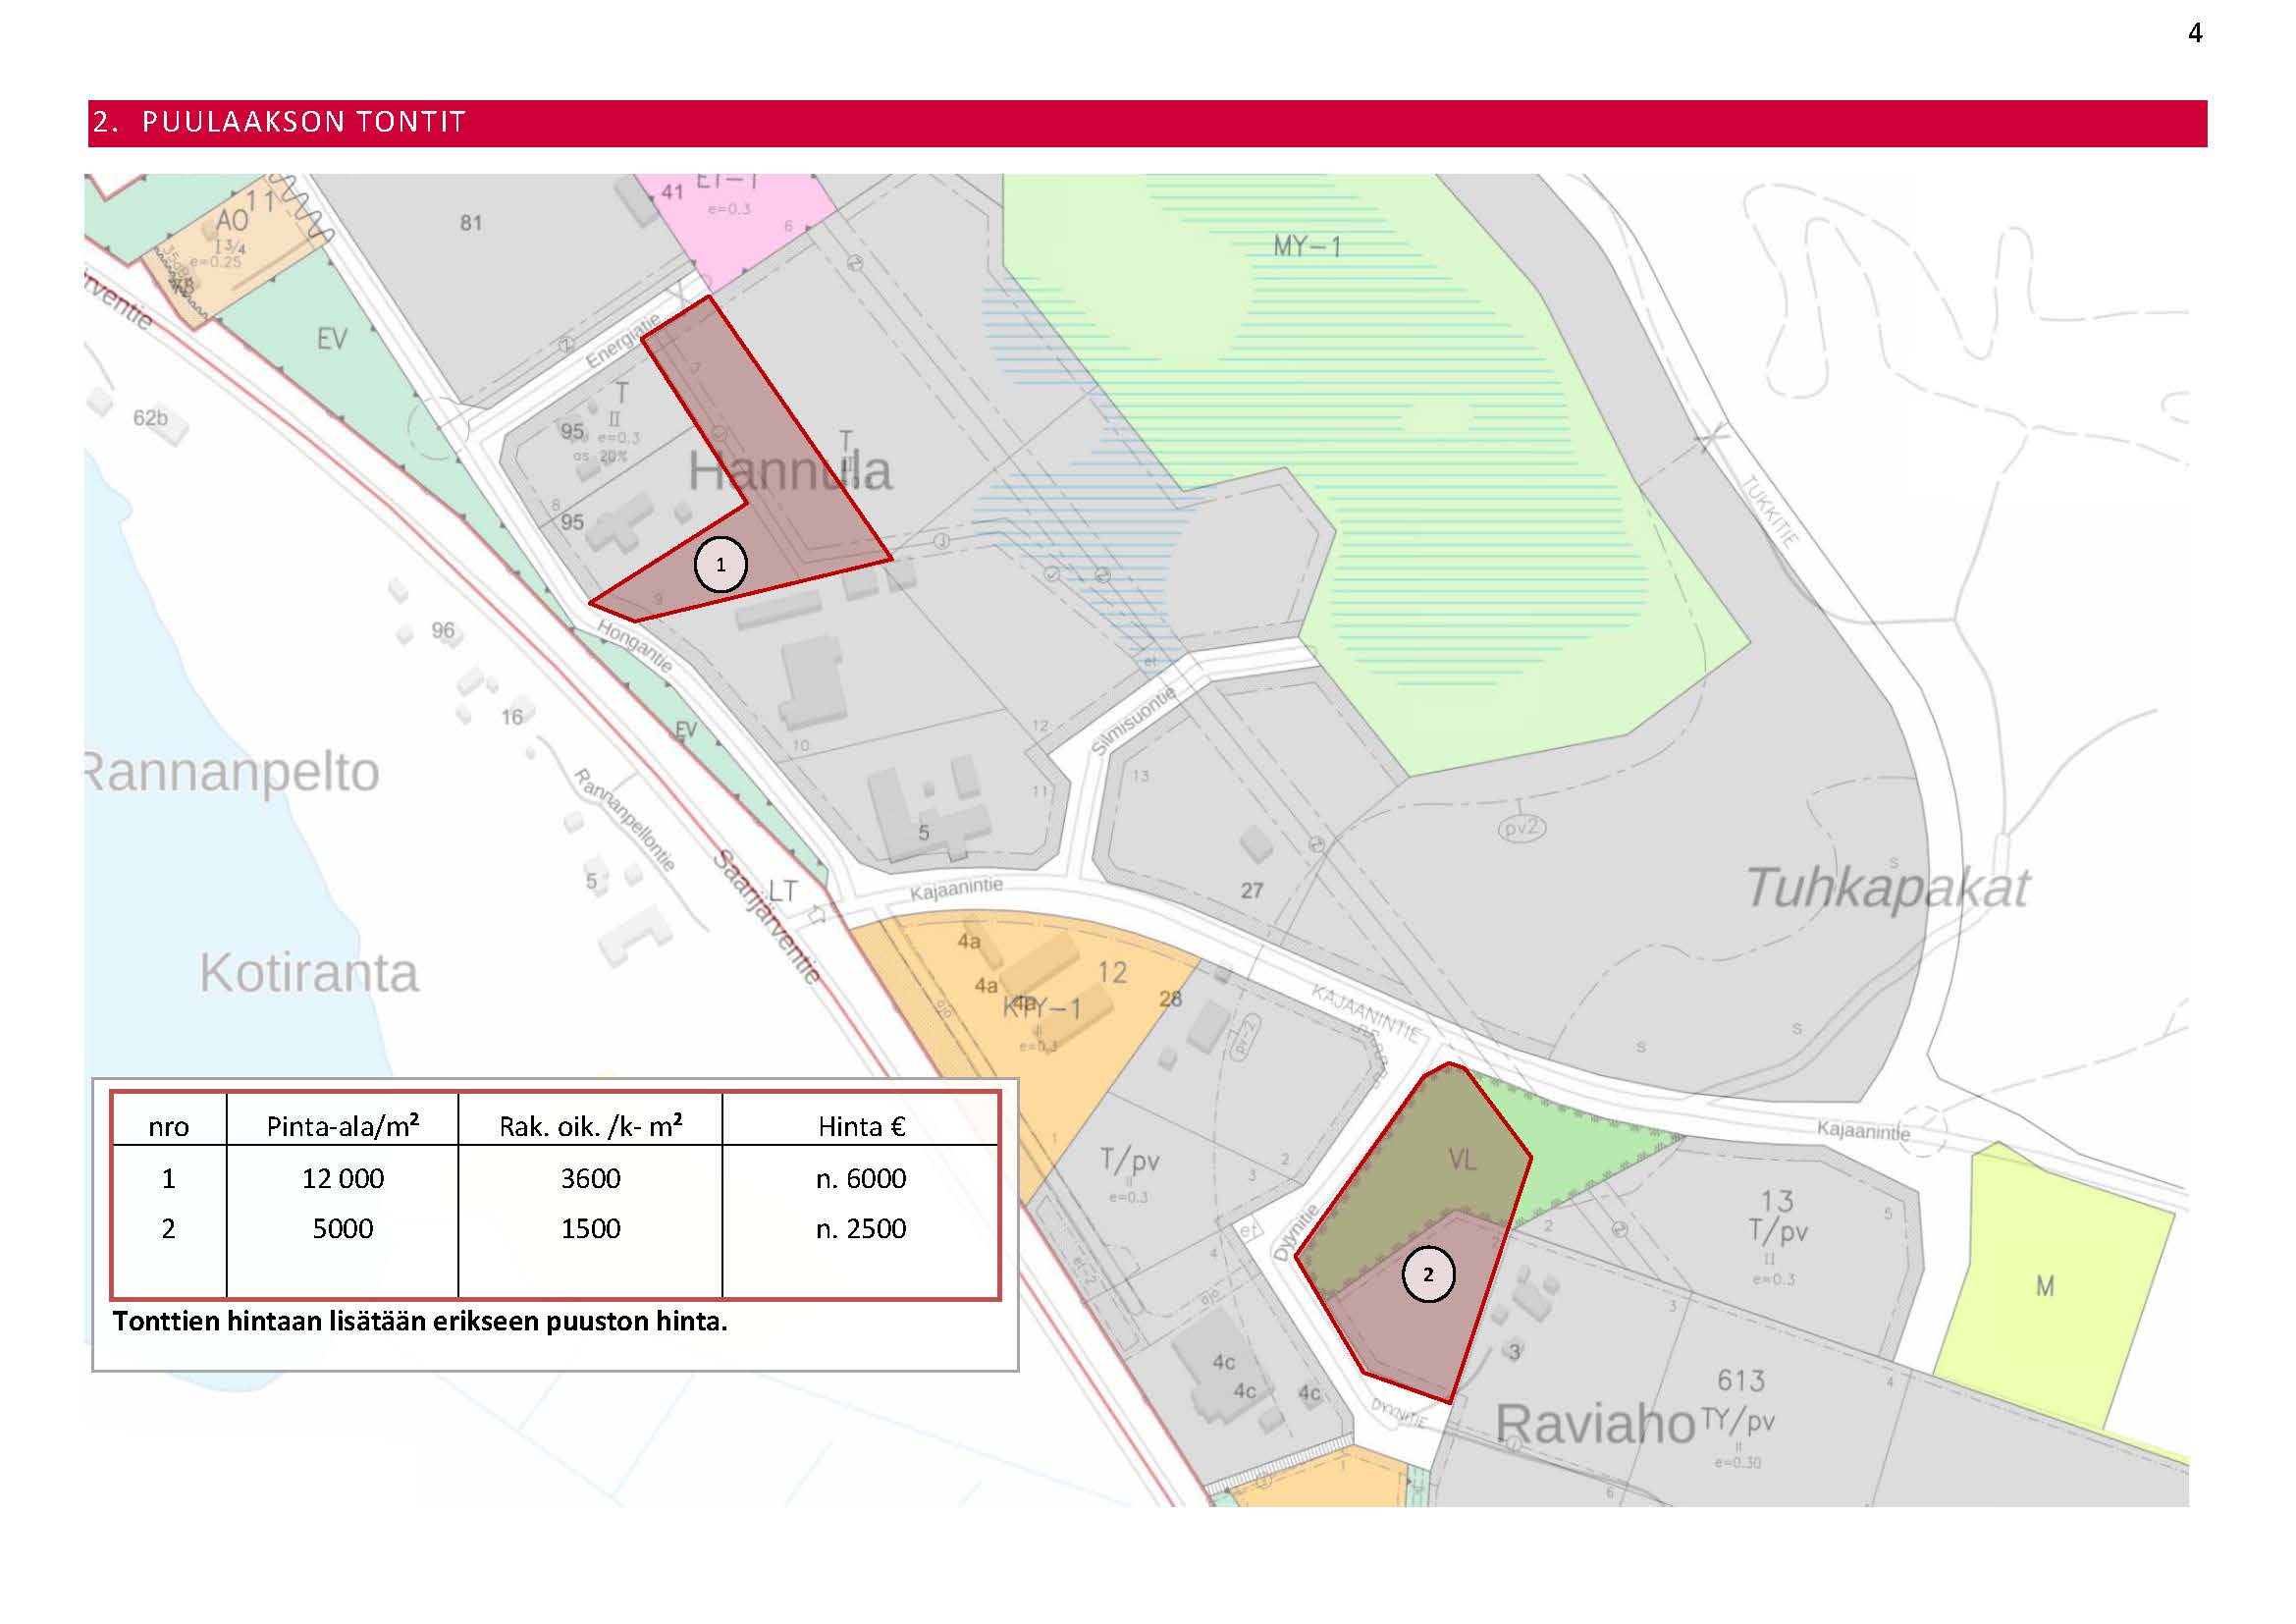
Task: Click the uppercase 'KAJAANINTIE' road label
Action: pyautogui.click(x=1366, y=1014)
